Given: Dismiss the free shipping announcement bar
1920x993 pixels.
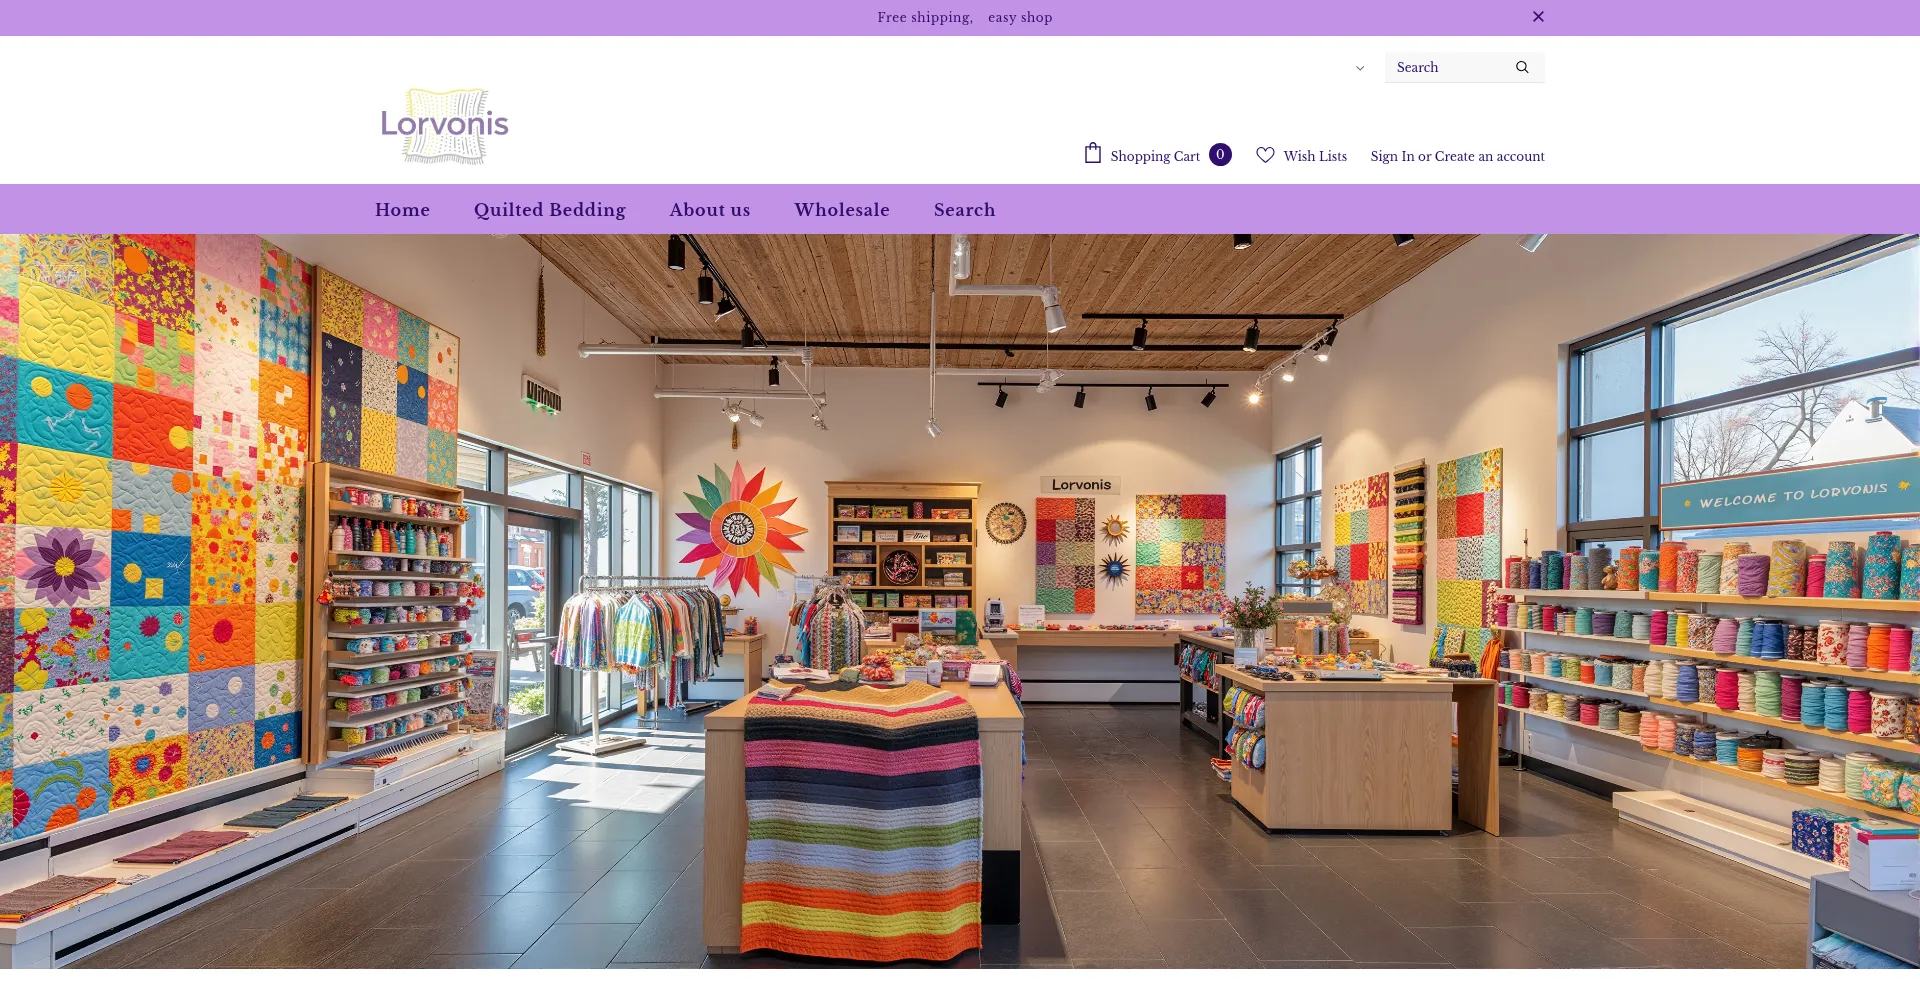Looking at the screenshot, I should click(x=1538, y=17).
